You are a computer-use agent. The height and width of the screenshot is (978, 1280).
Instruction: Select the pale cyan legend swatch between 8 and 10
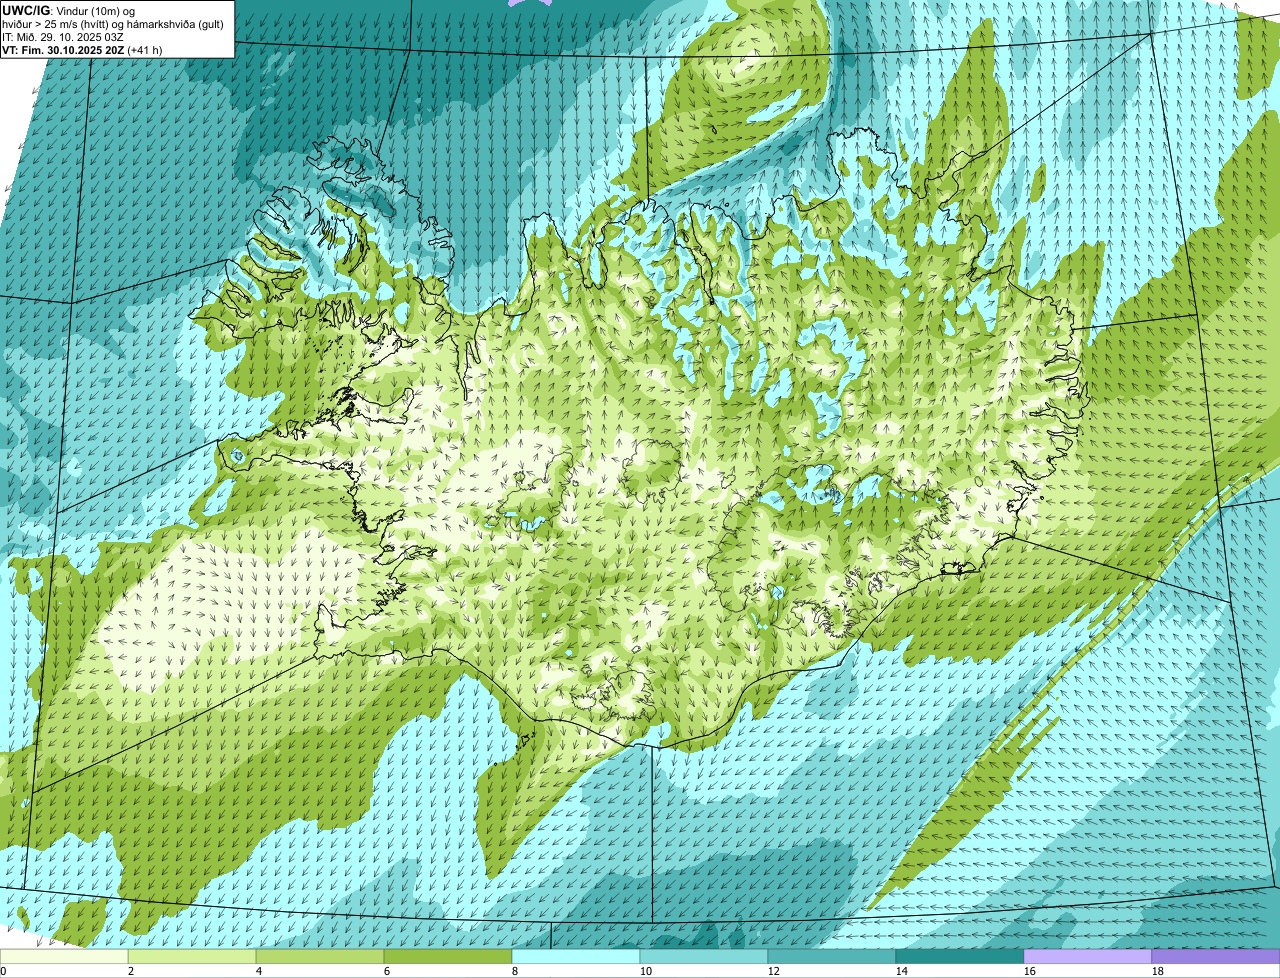[576, 957]
